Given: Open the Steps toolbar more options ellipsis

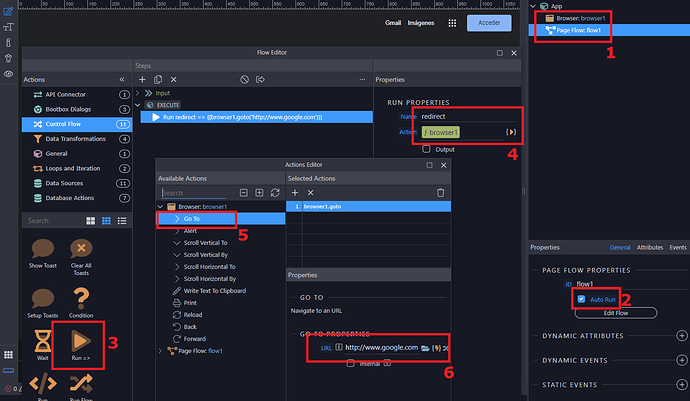Looking at the screenshot, I should tap(362, 80).
